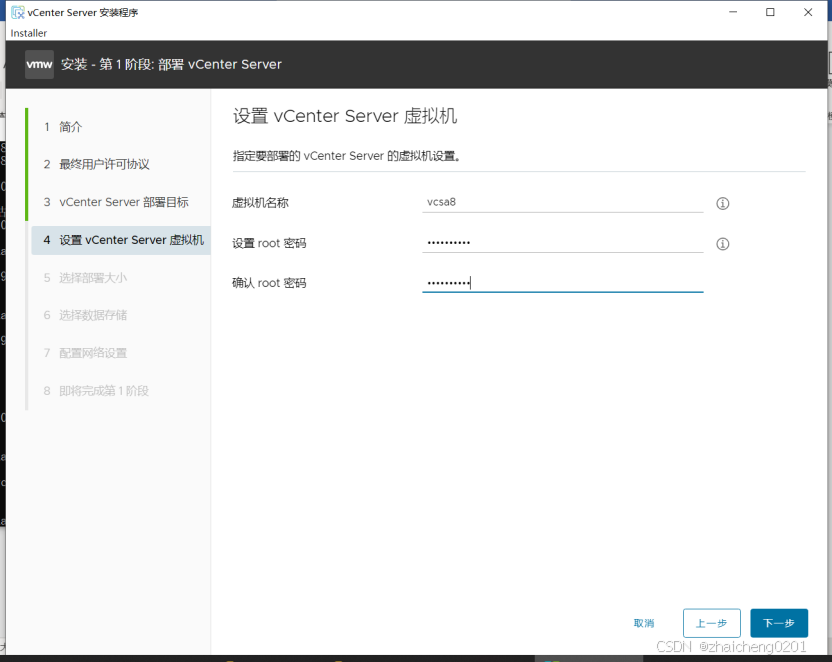Screen dimensions: 832x662
Task: Maximize the installer window
Action: tap(770, 12)
